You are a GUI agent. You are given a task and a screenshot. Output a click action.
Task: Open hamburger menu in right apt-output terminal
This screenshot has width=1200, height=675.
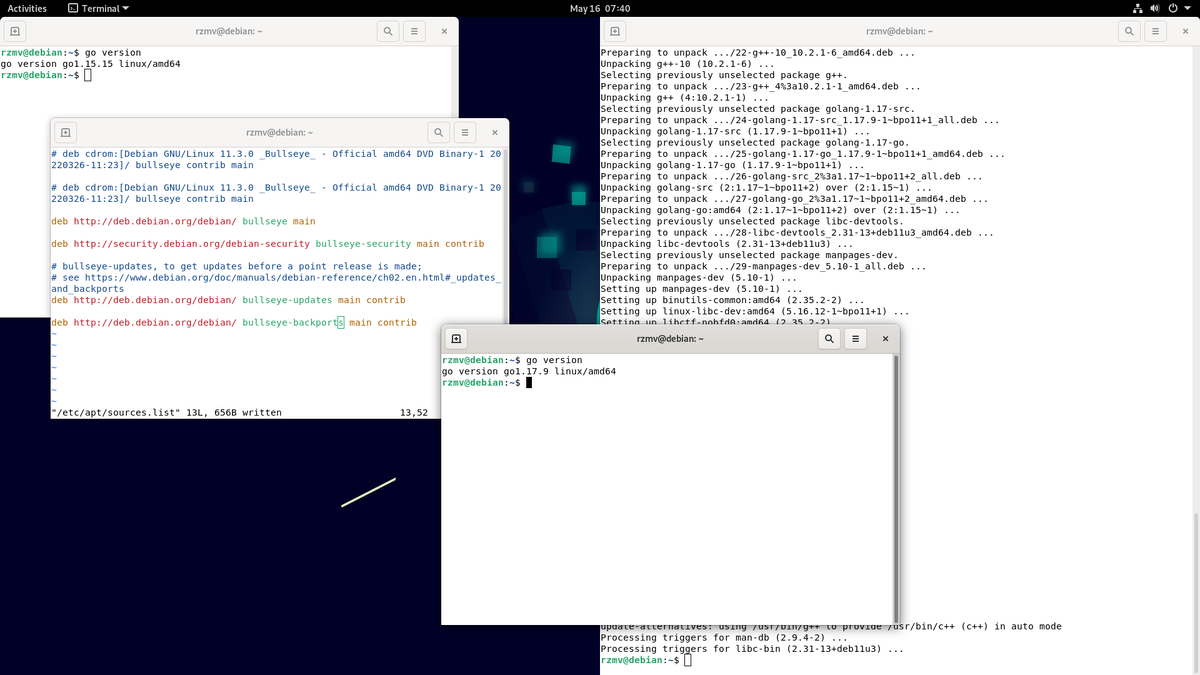click(1156, 32)
